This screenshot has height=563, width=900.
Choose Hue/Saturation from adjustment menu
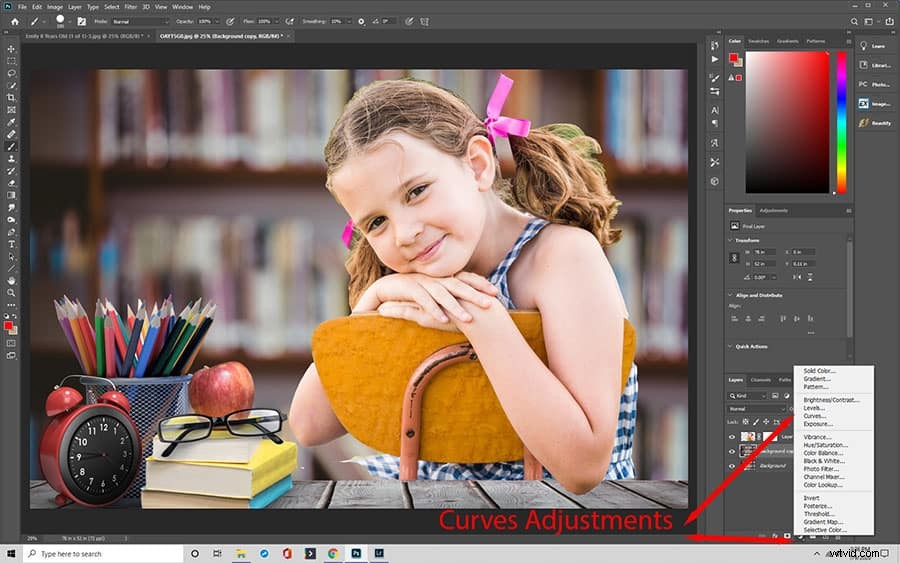click(825, 445)
